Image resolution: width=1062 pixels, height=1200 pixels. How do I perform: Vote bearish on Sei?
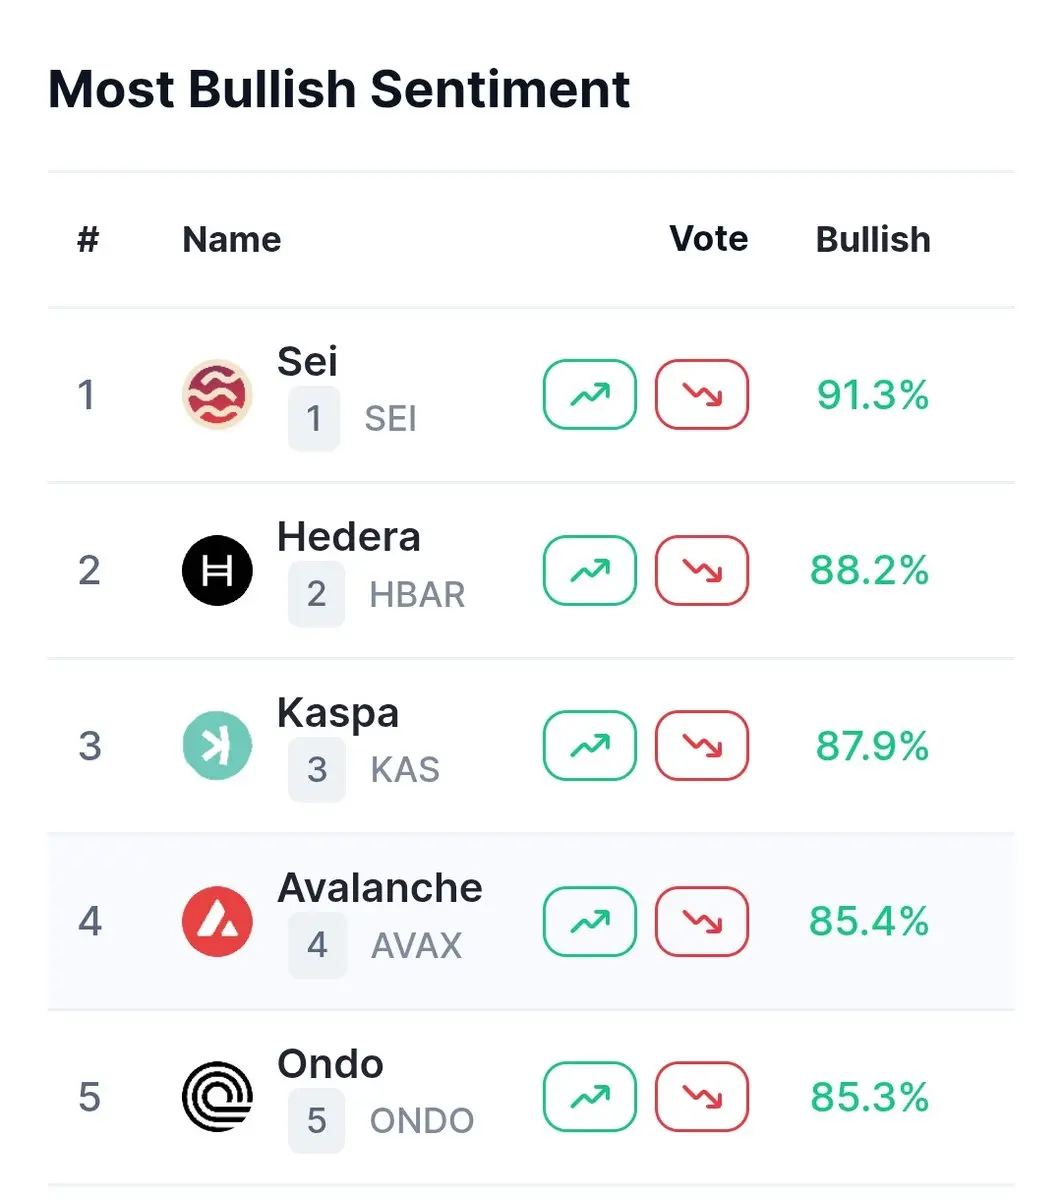tap(702, 395)
